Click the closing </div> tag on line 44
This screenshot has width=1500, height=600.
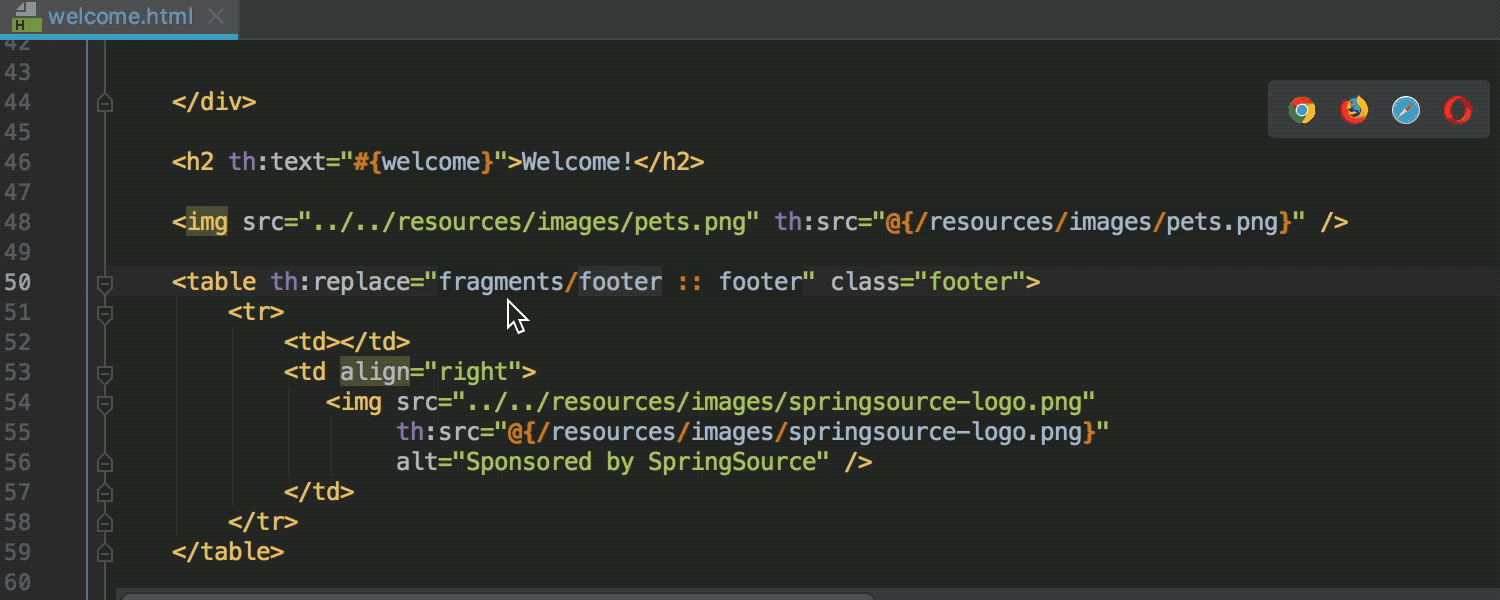click(214, 102)
